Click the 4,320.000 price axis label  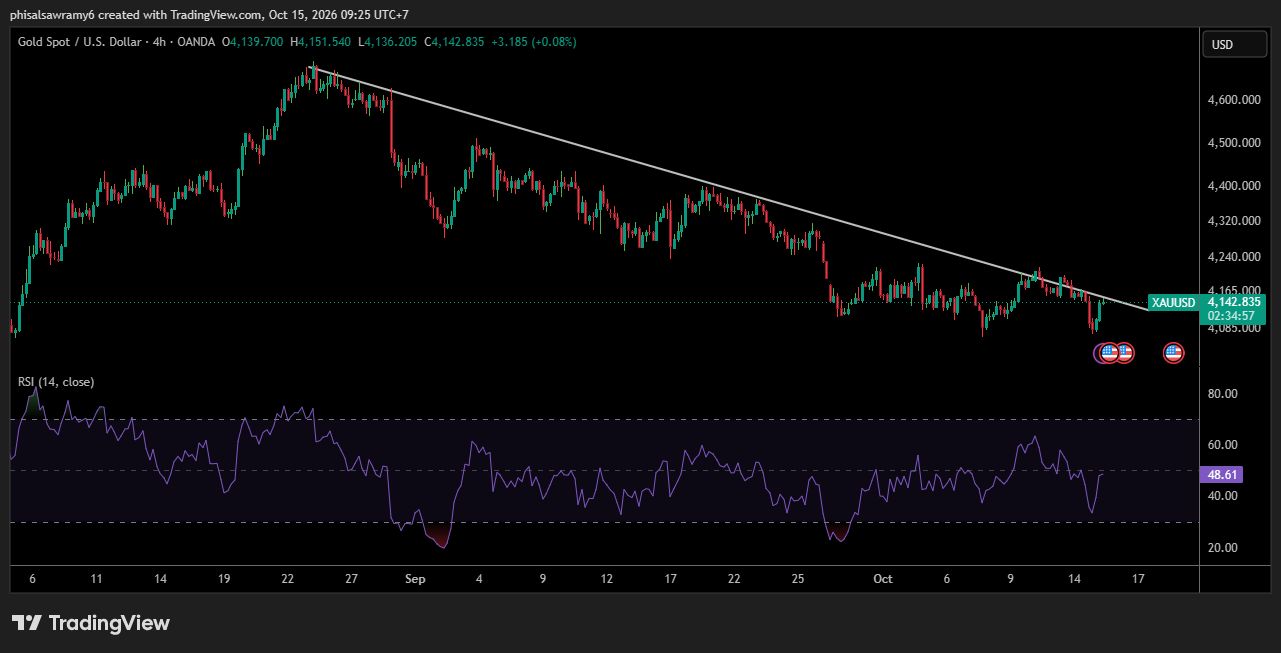click(x=1232, y=220)
